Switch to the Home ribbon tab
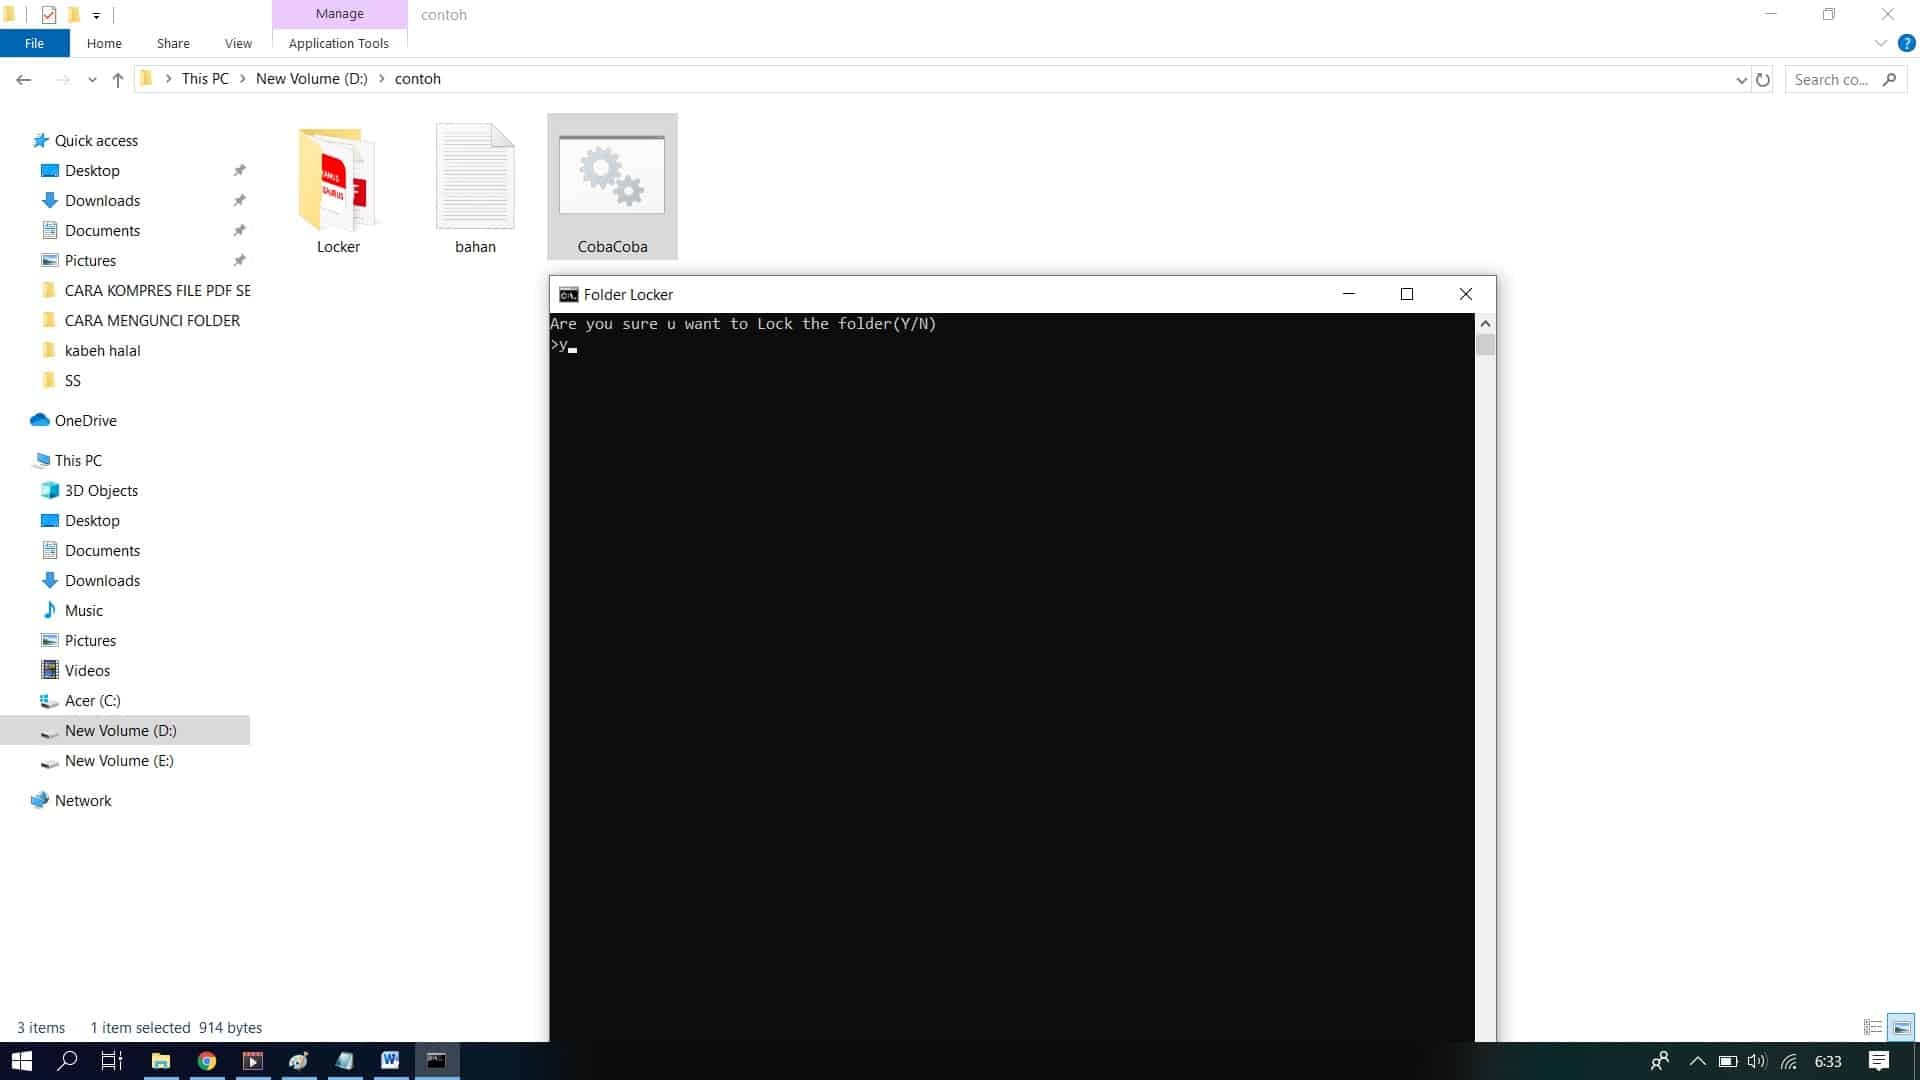This screenshot has width=1920, height=1080. click(x=104, y=43)
